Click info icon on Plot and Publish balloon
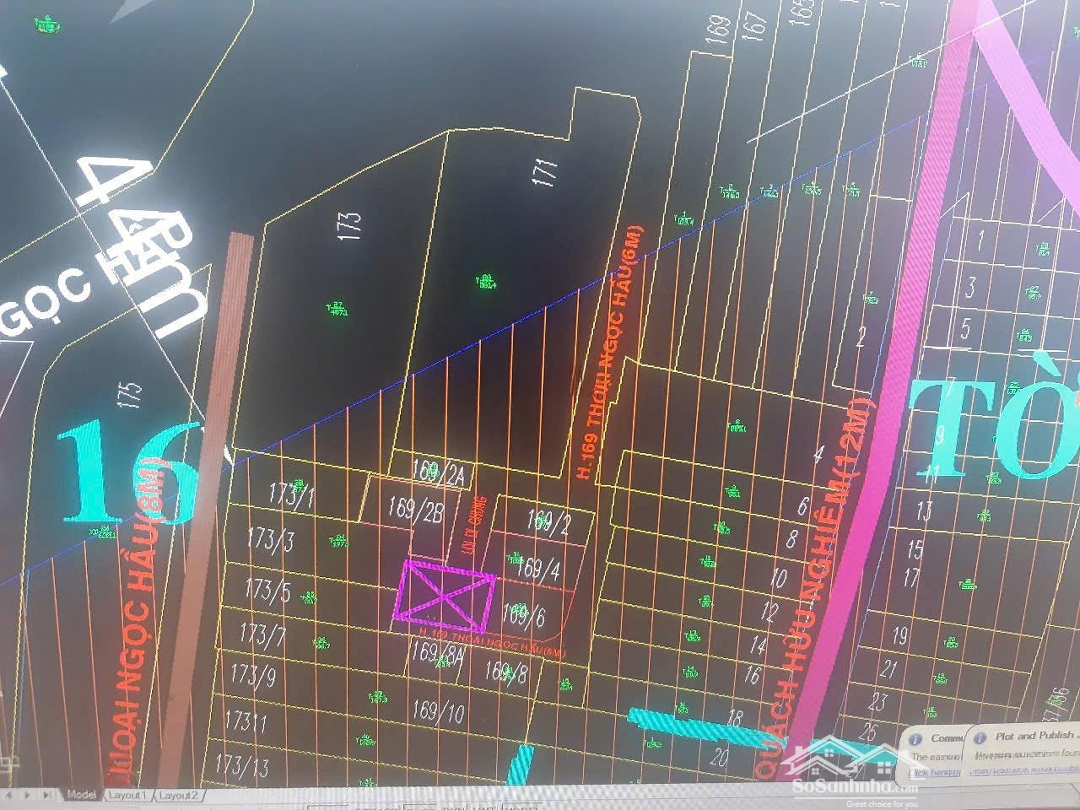 982,736
